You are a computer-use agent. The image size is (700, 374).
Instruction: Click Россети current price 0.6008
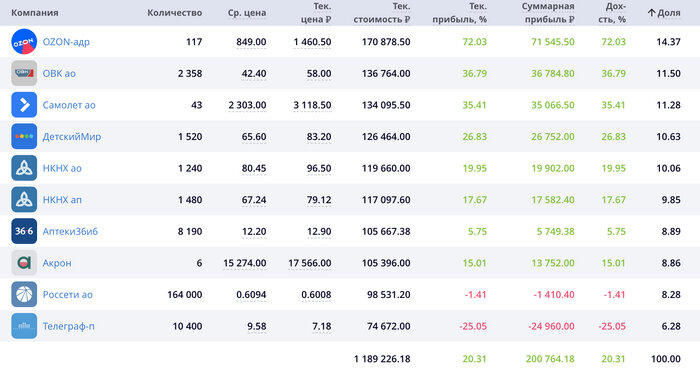point(317,295)
